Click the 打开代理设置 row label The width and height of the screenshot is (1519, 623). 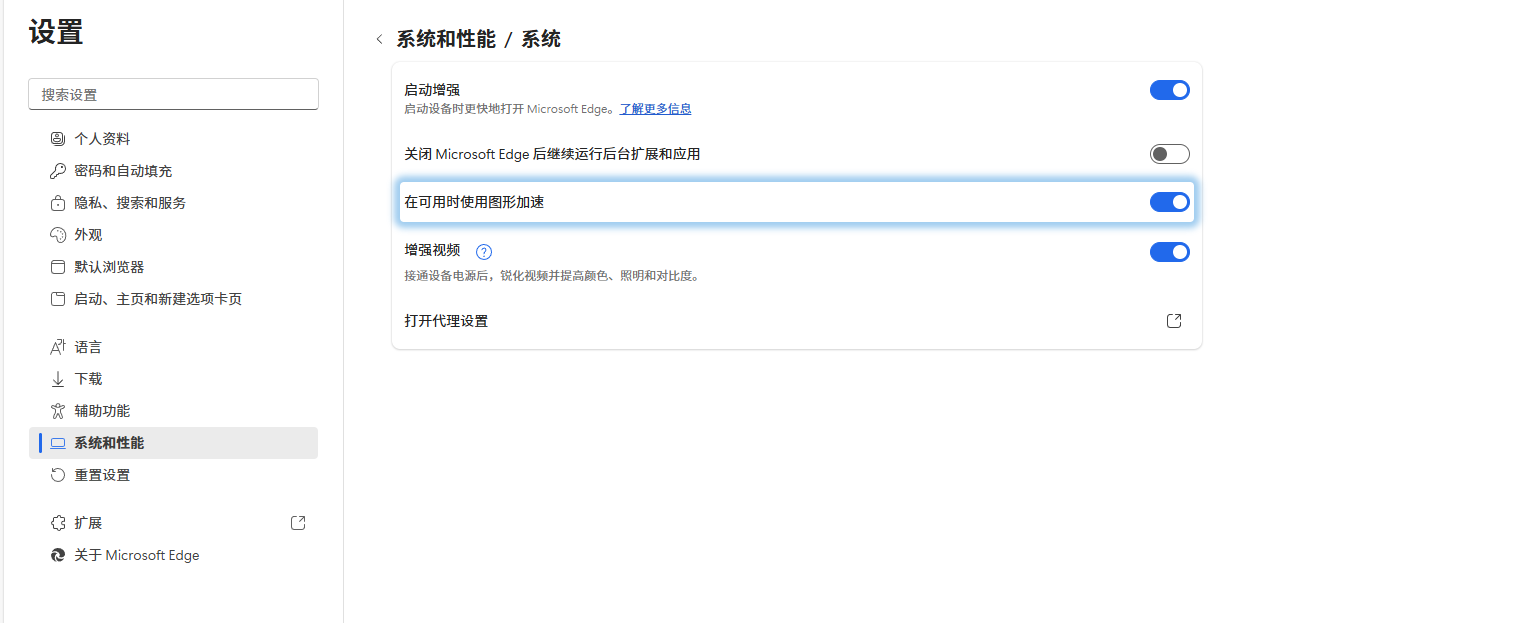(446, 321)
